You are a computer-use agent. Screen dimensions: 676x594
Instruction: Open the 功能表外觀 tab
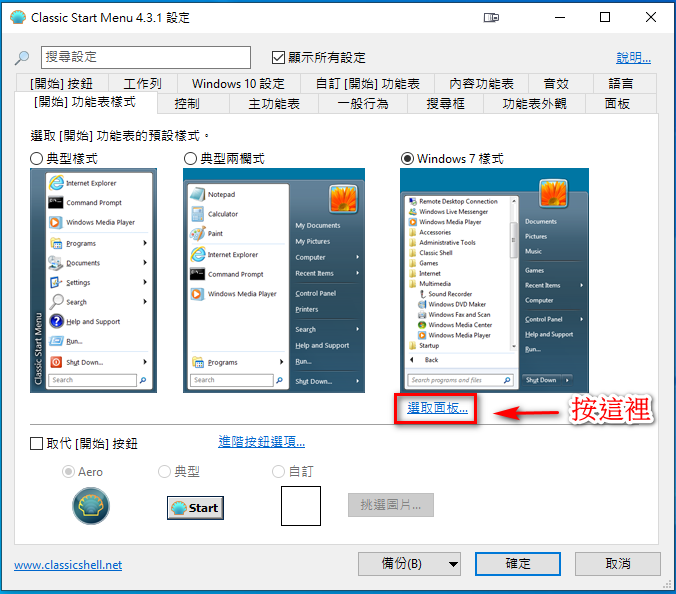point(535,104)
